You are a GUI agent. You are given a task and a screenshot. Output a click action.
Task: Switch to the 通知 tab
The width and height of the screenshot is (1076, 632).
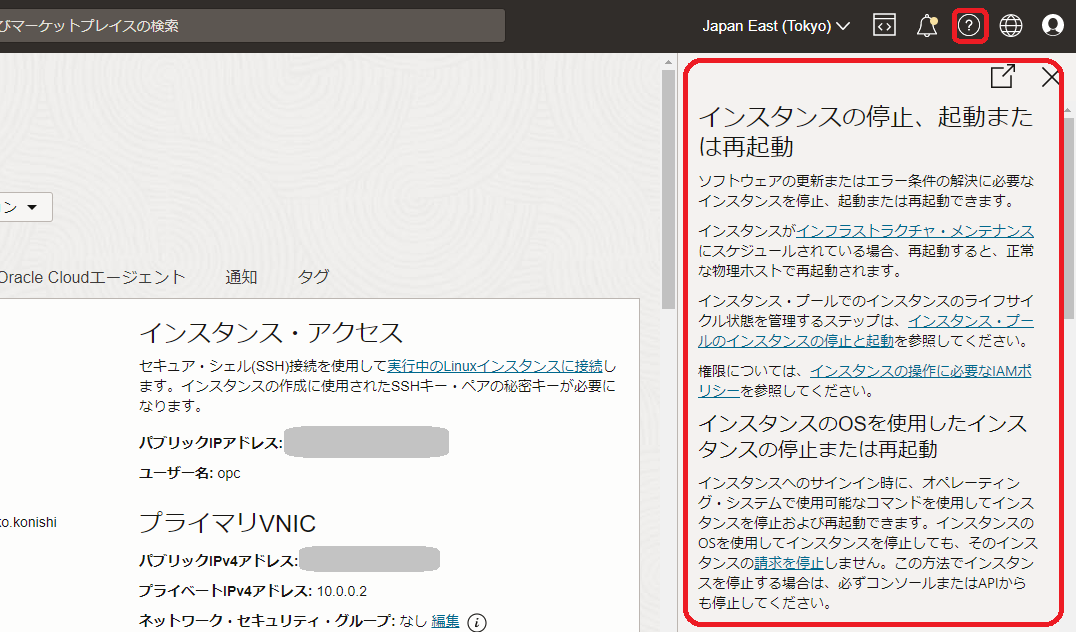click(x=242, y=277)
